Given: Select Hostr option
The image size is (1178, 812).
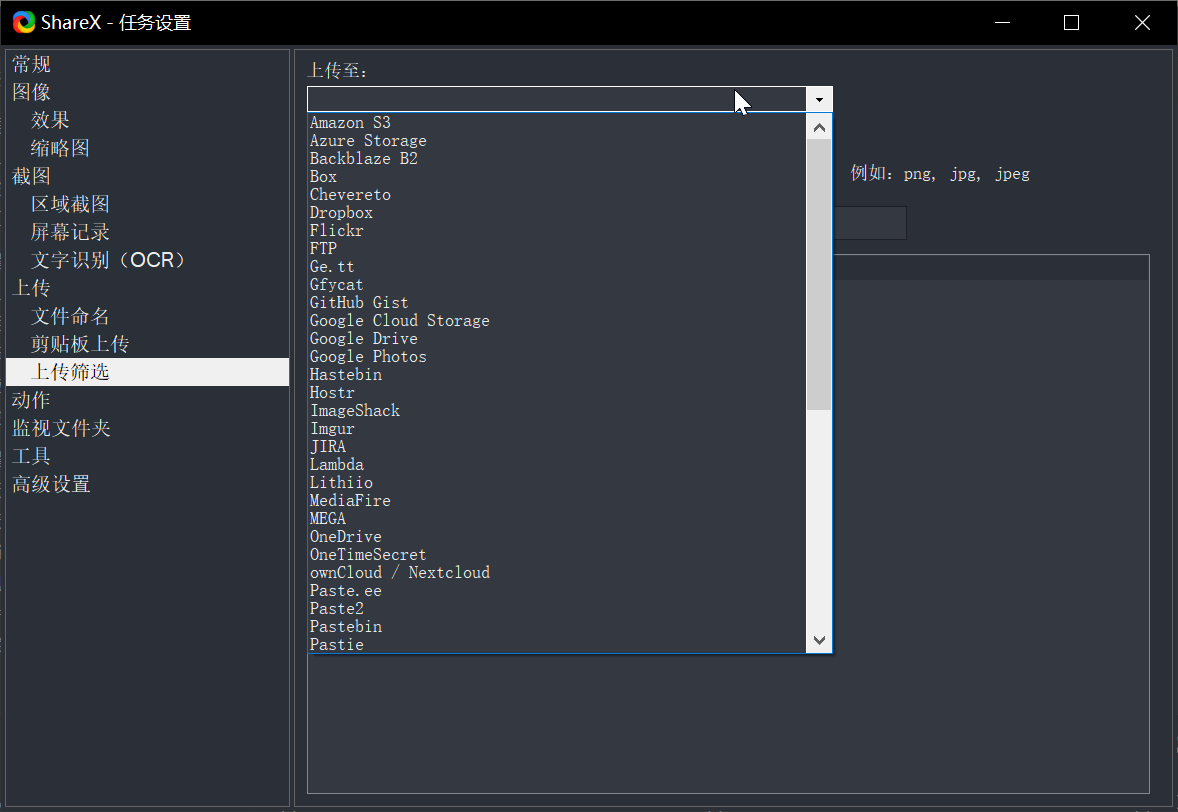Looking at the screenshot, I should 557,393.
